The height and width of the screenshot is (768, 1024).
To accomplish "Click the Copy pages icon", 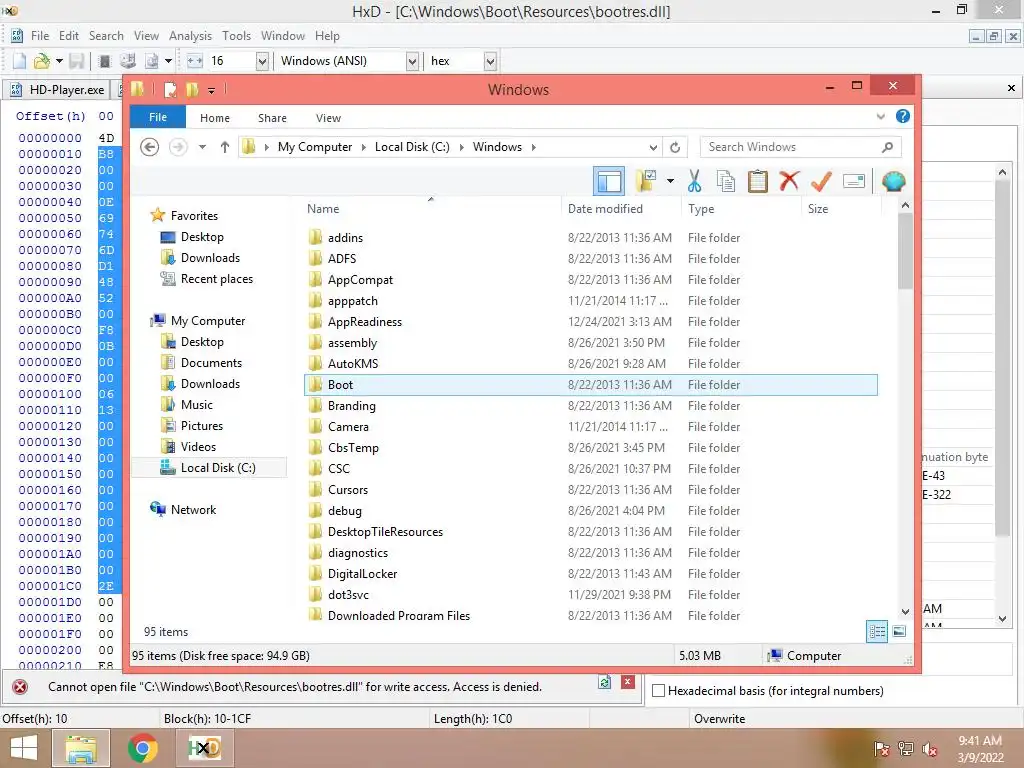I will coord(726,181).
